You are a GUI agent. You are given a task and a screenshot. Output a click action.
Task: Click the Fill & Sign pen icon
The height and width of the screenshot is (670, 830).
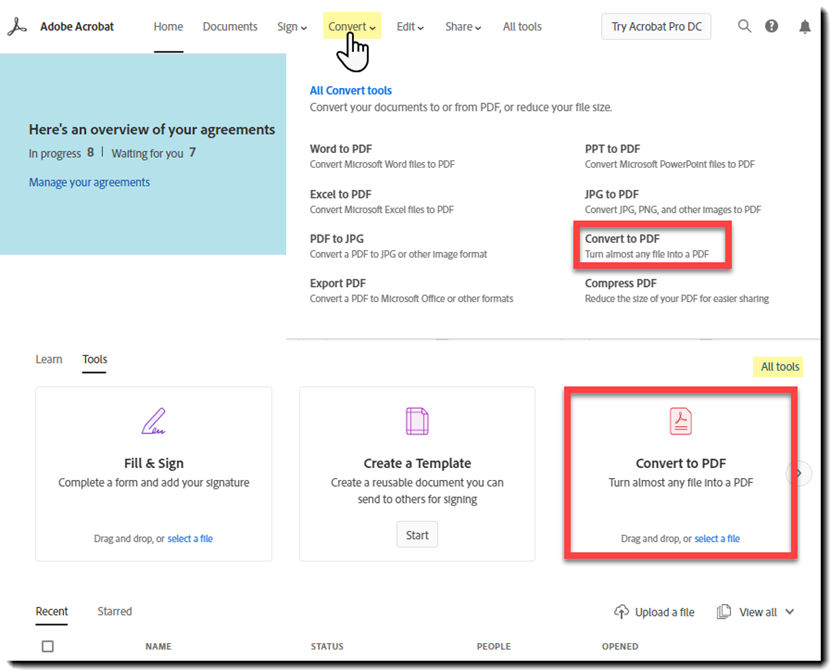(154, 421)
